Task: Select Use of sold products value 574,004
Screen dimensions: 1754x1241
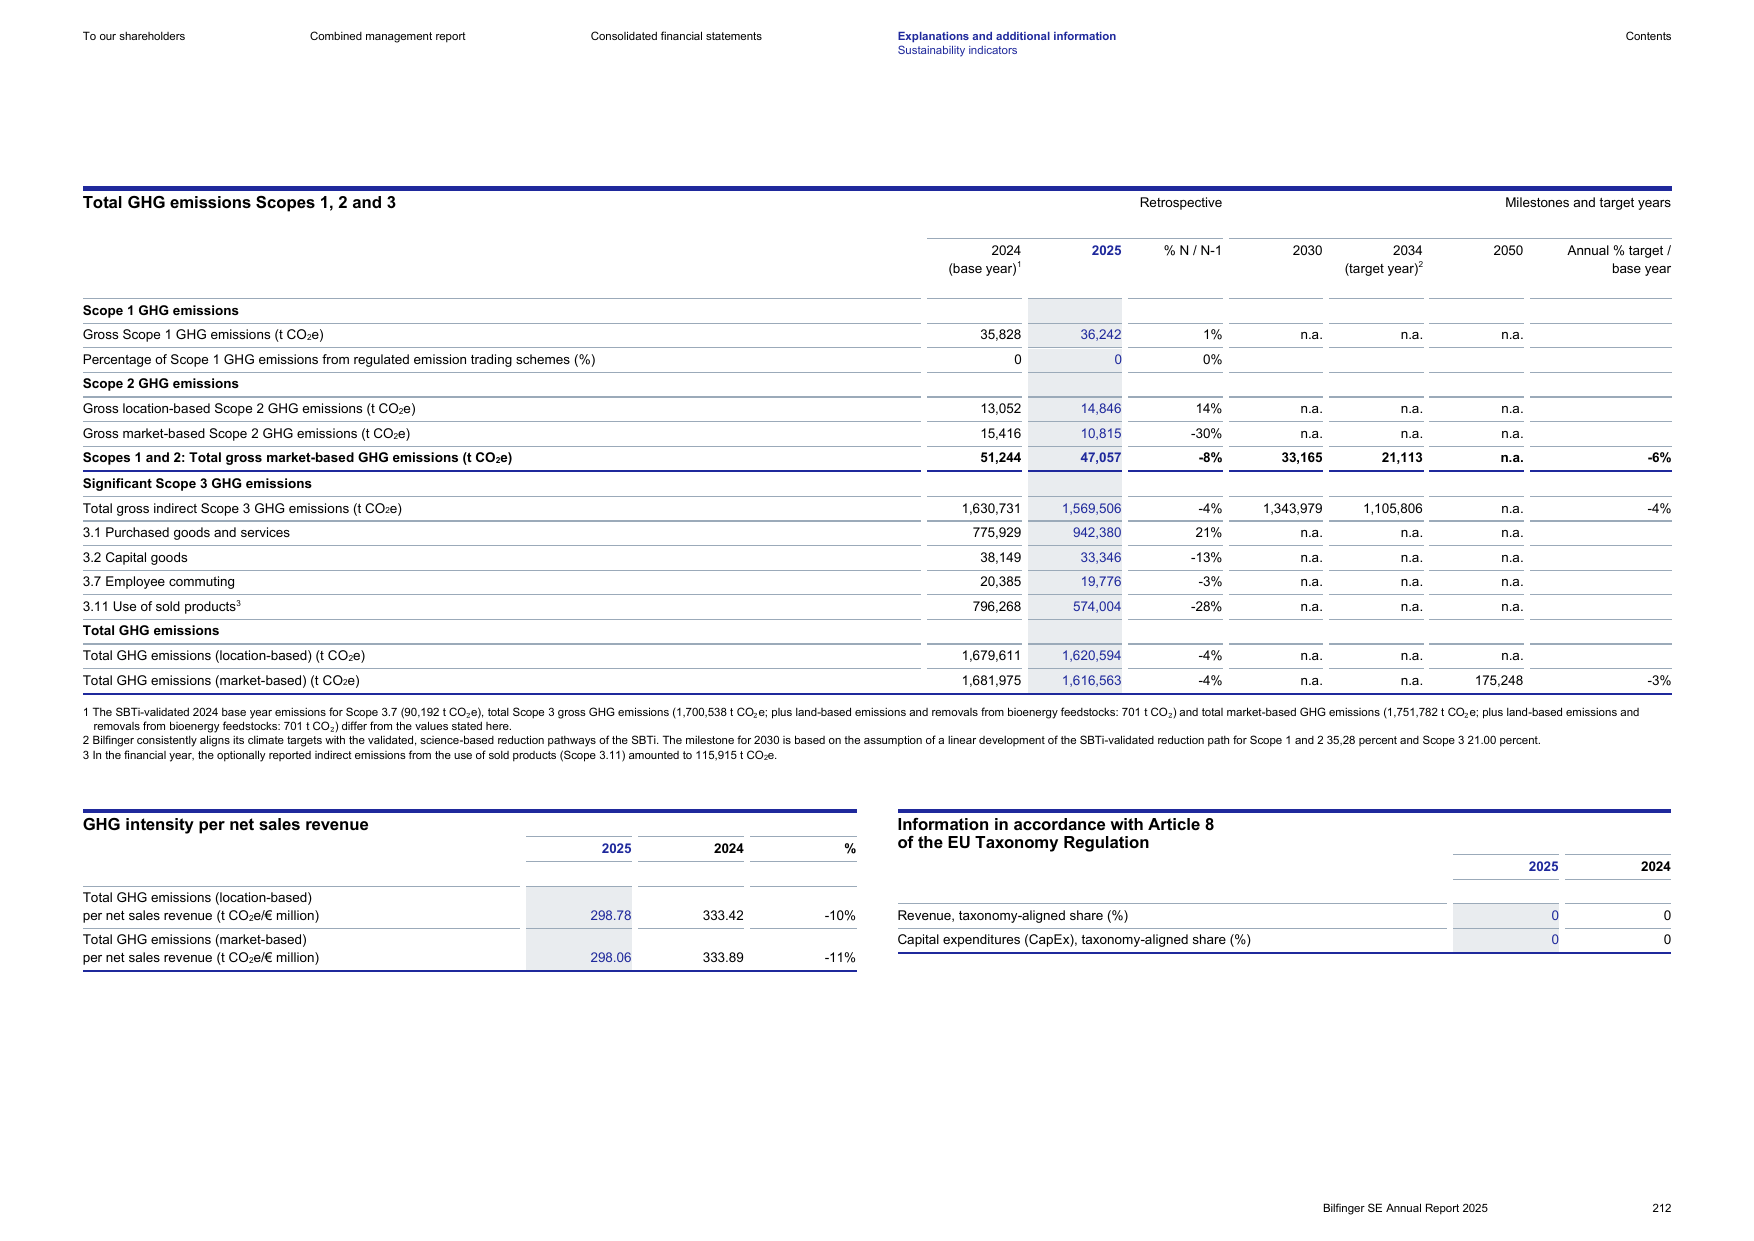Action: pyautogui.click(x=1096, y=607)
